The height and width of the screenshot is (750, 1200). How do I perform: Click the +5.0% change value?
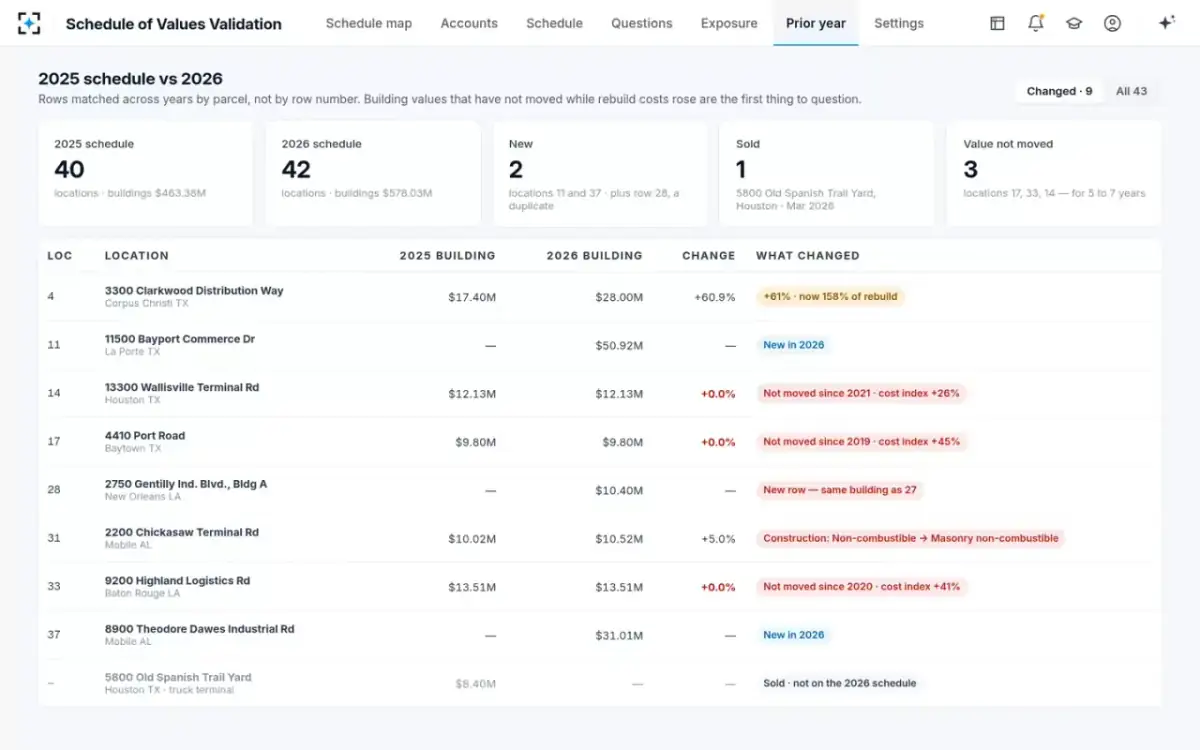pos(718,538)
